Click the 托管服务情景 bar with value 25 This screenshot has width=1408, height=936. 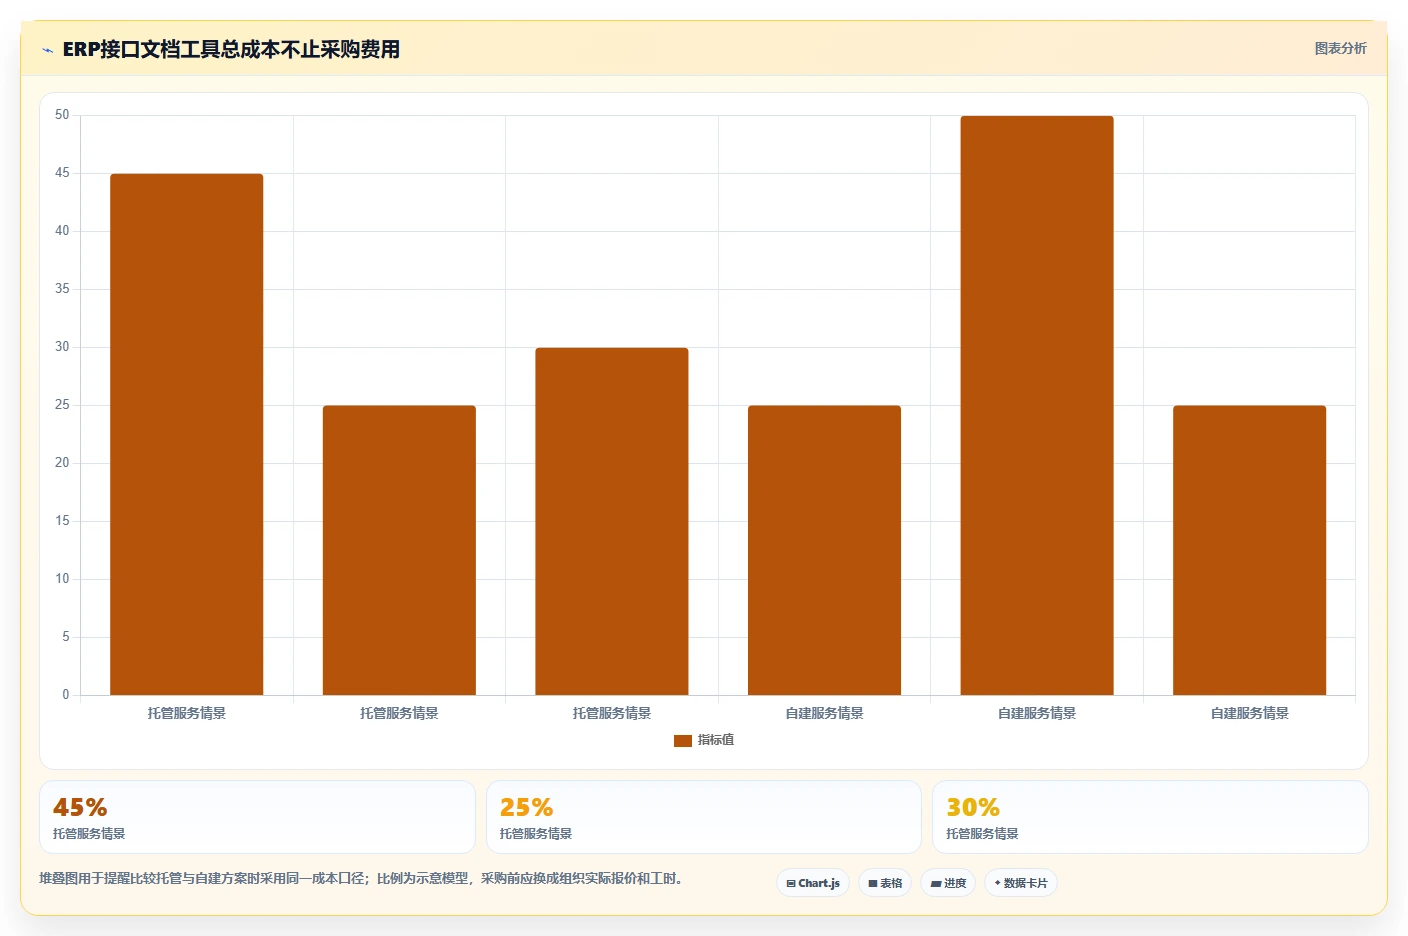tap(399, 550)
